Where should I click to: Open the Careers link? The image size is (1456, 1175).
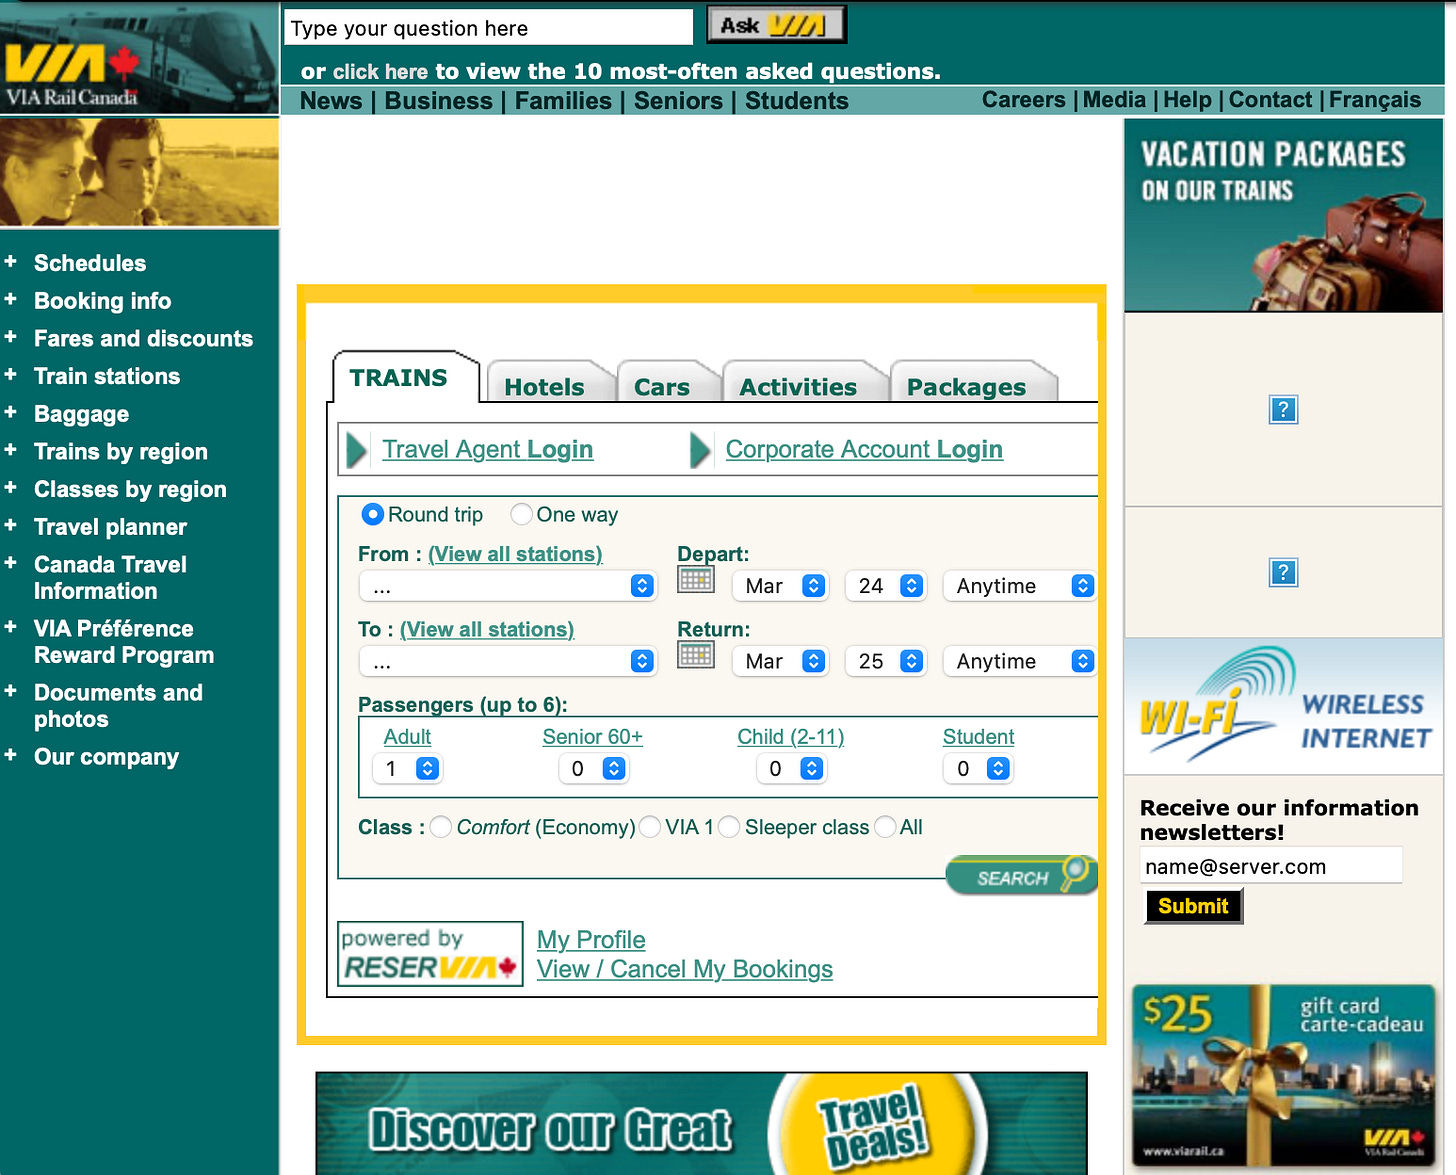click(x=1024, y=100)
